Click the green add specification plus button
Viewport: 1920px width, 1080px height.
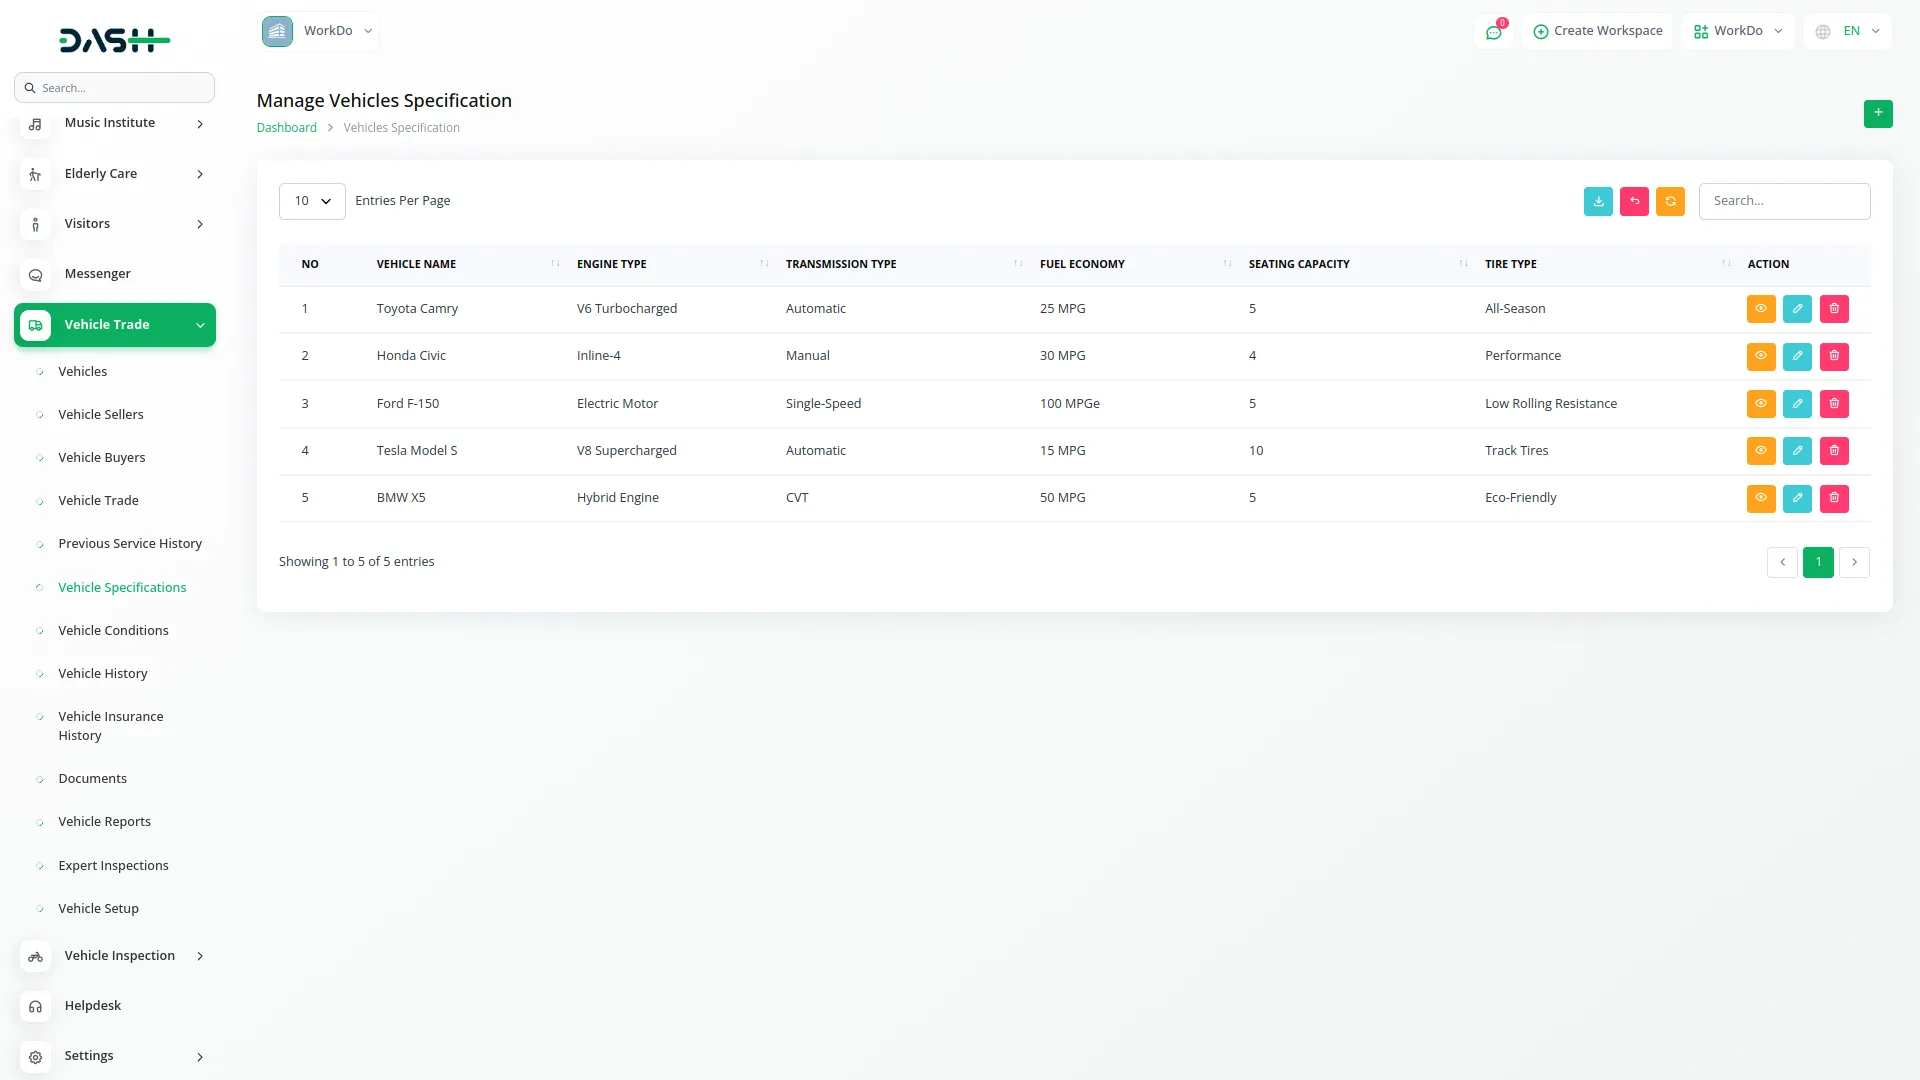[1877, 113]
